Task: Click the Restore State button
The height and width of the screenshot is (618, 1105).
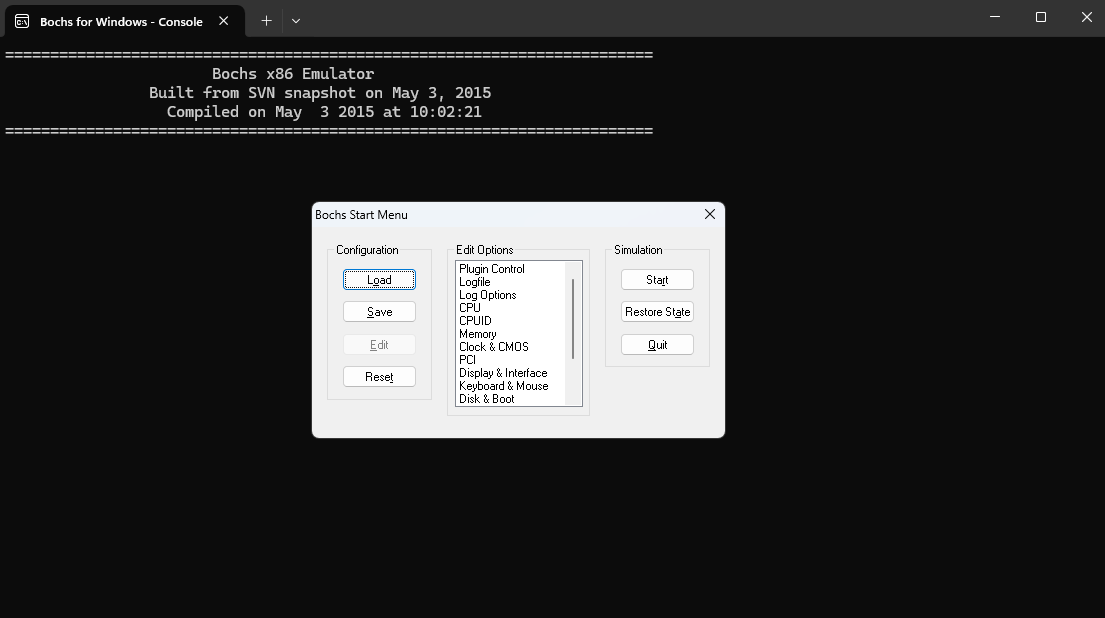Action: coord(657,312)
